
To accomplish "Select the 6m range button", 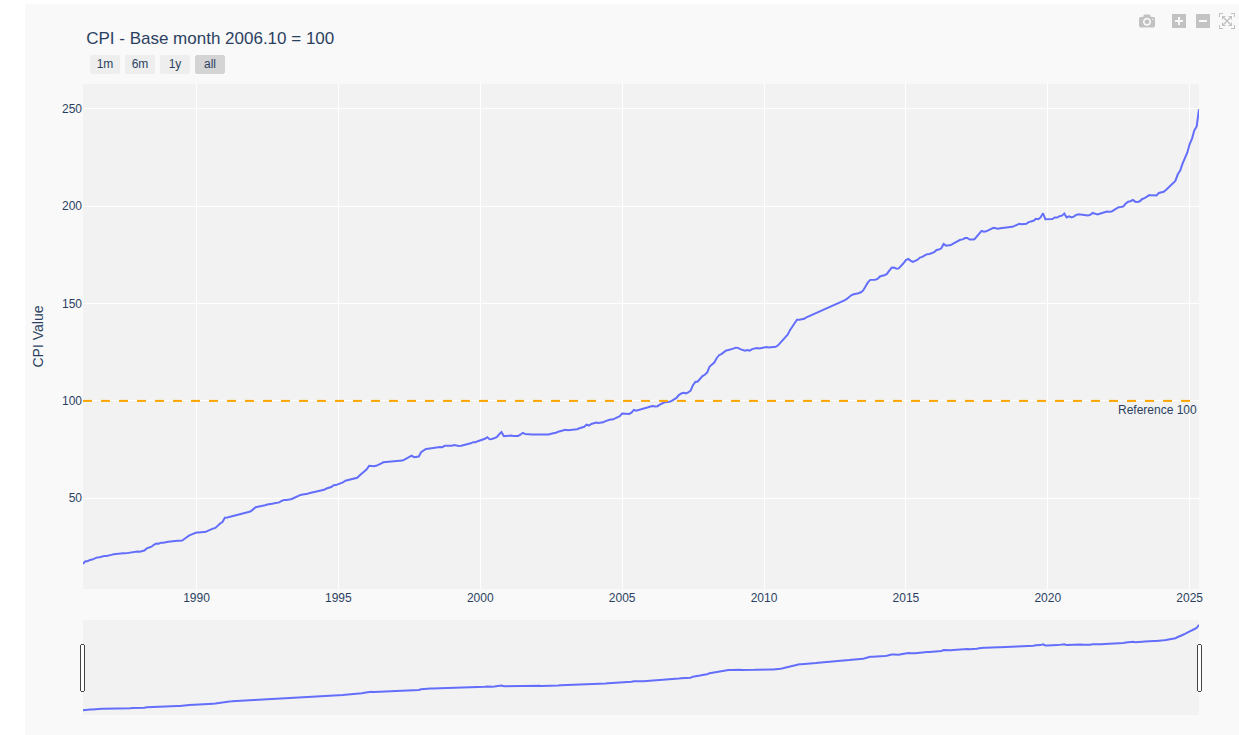I will (x=140, y=64).
